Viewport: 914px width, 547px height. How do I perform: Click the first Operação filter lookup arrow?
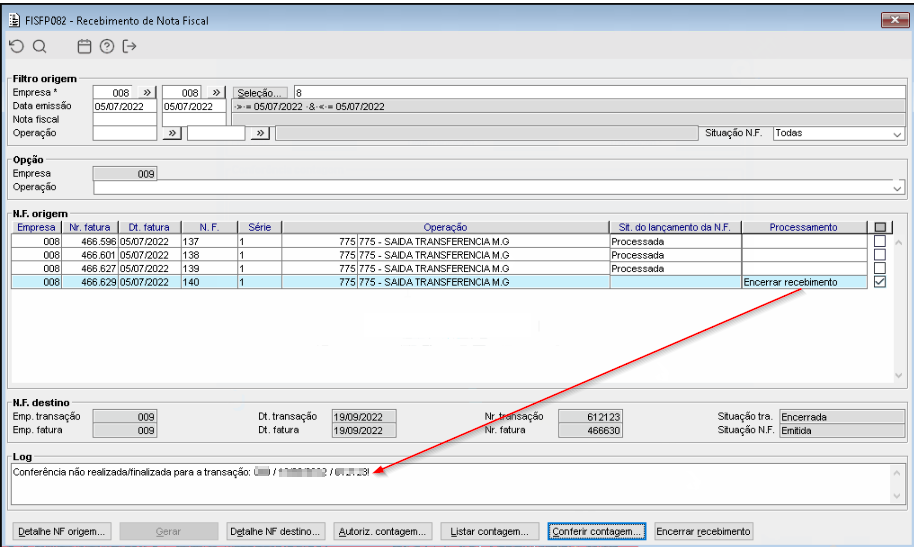[x=171, y=133]
